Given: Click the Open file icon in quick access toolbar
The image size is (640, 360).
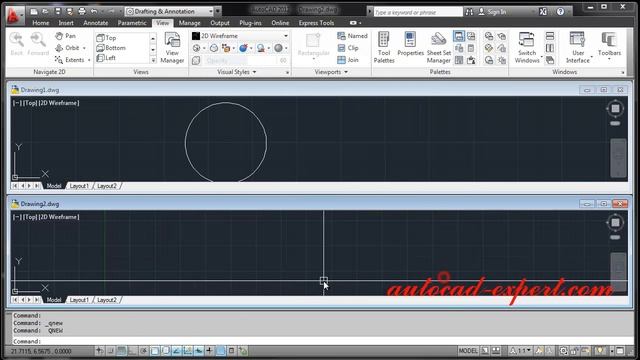Looking at the screenshot, I should tap(45, 11).
